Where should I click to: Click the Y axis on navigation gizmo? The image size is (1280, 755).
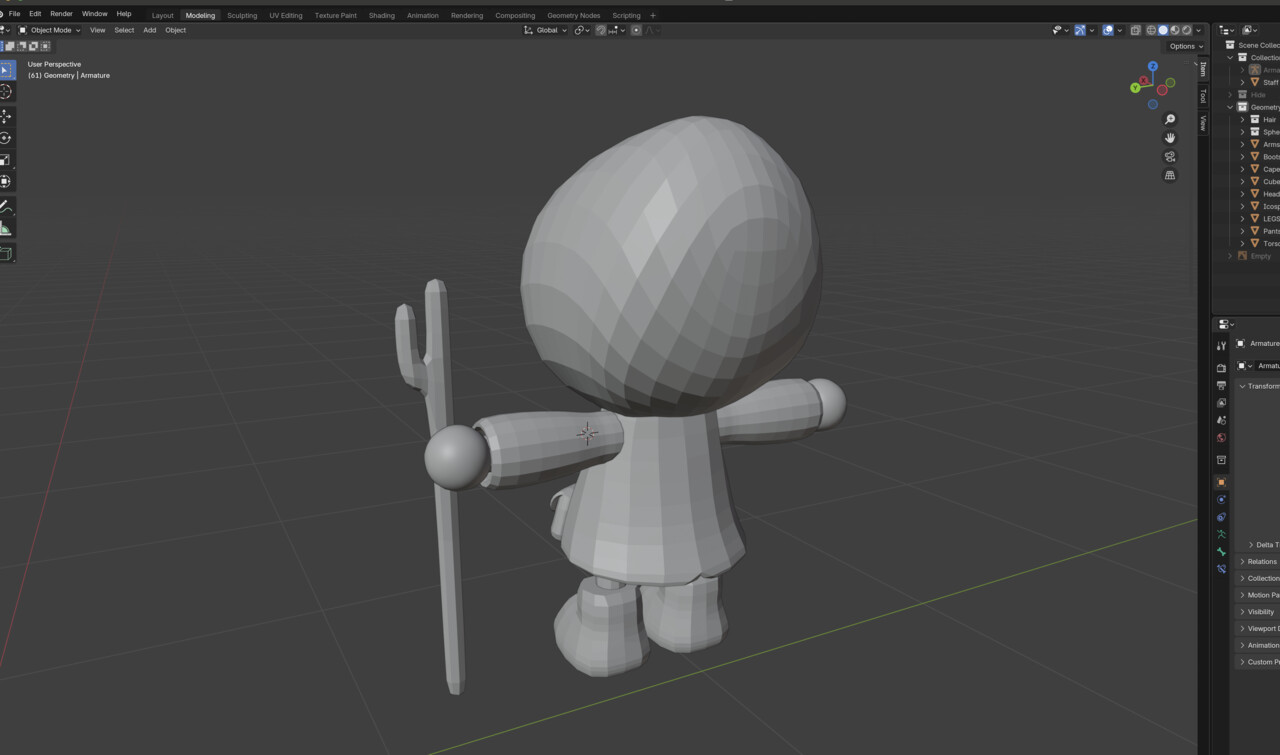coord(1135,88)
